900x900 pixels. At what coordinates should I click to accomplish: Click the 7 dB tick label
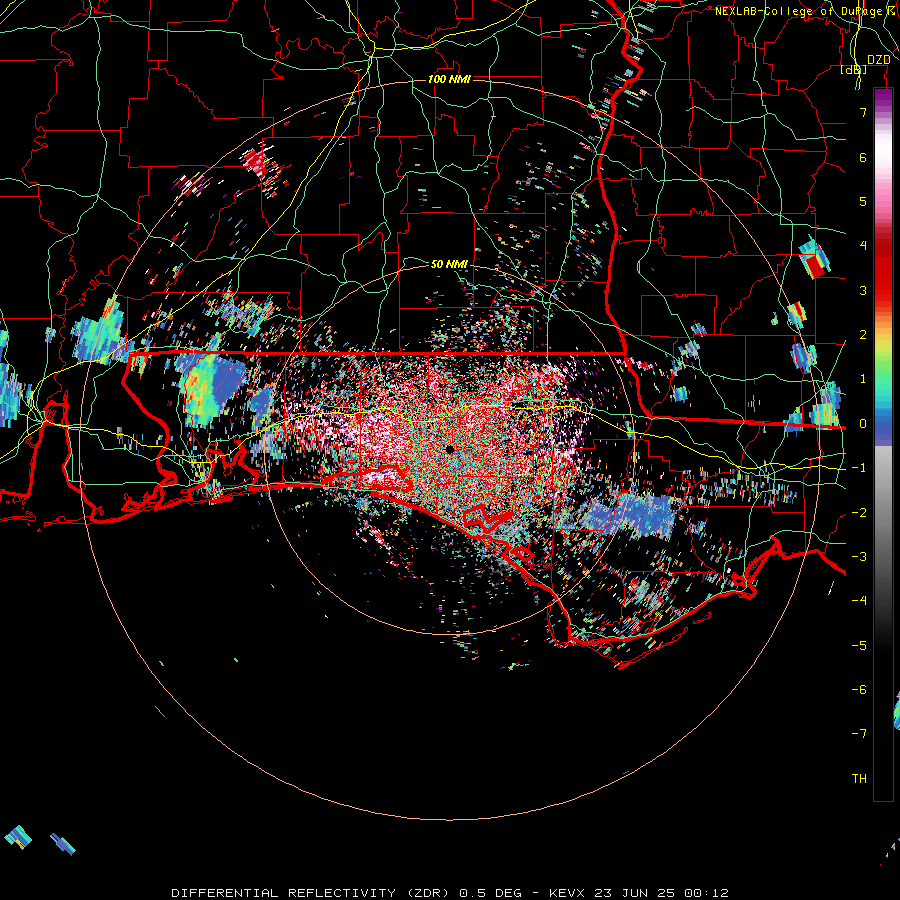point(863,112)
